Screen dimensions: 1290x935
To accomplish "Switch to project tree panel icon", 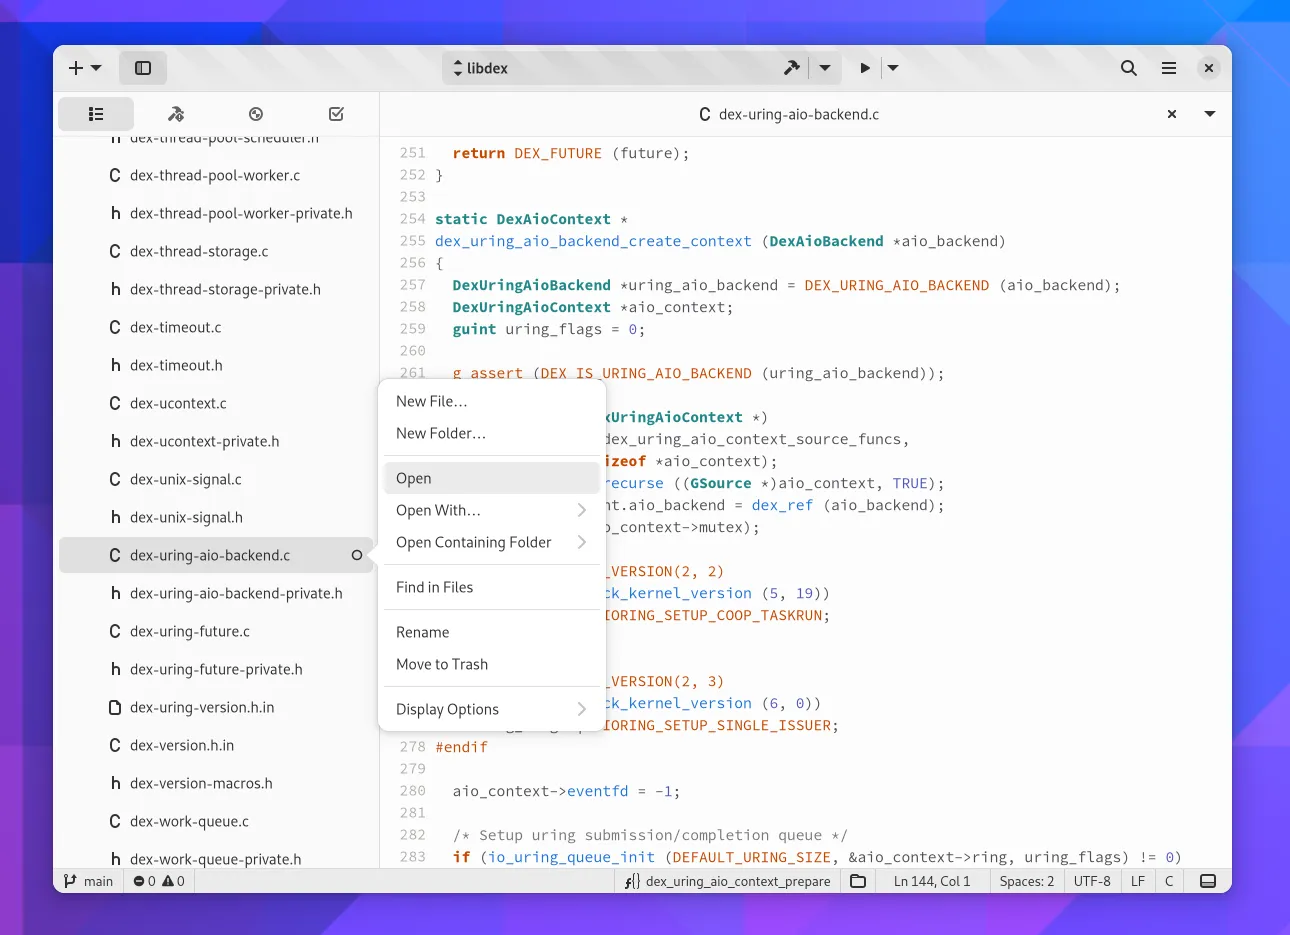I will coord(96,114).
